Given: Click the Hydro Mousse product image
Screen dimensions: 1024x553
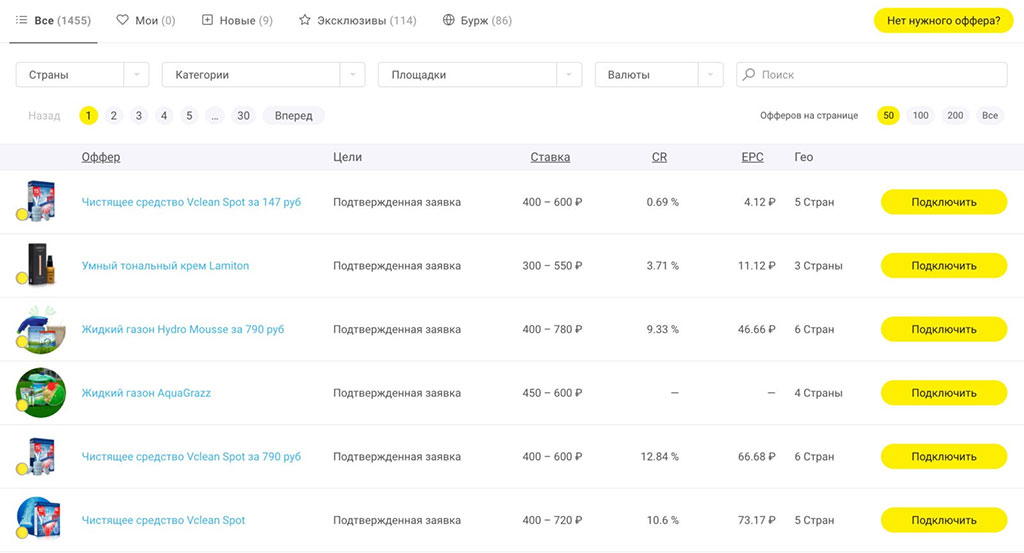Looking at the screenshot, I should pos(41,329).
